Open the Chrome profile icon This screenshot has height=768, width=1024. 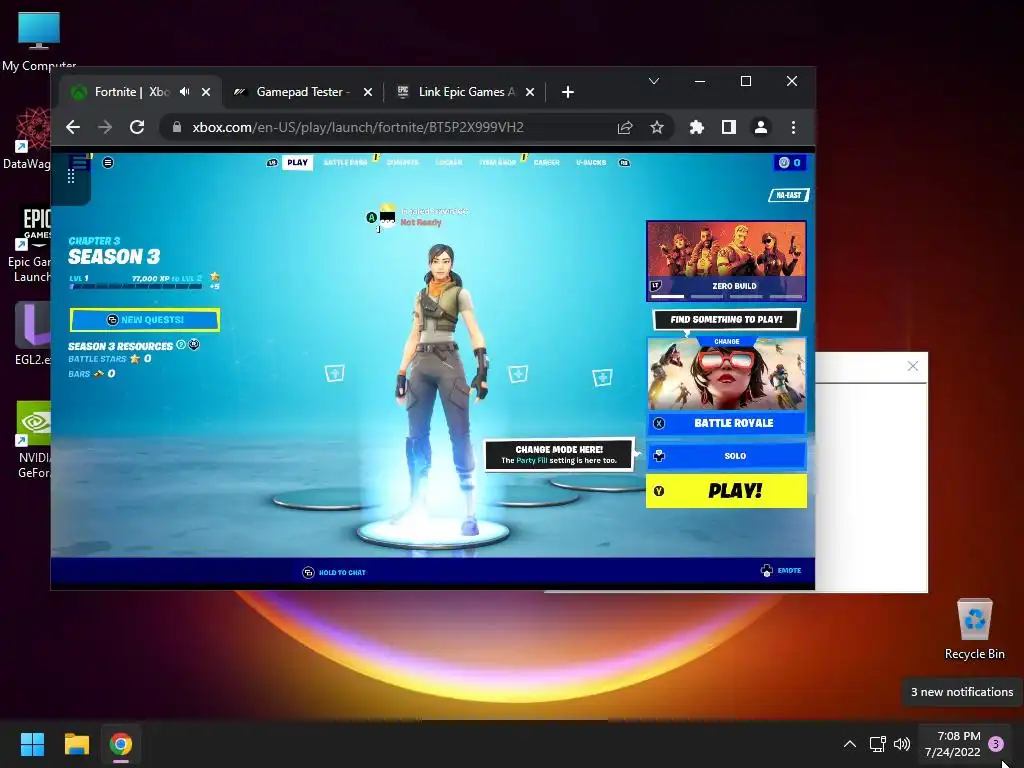coord(761,127)
